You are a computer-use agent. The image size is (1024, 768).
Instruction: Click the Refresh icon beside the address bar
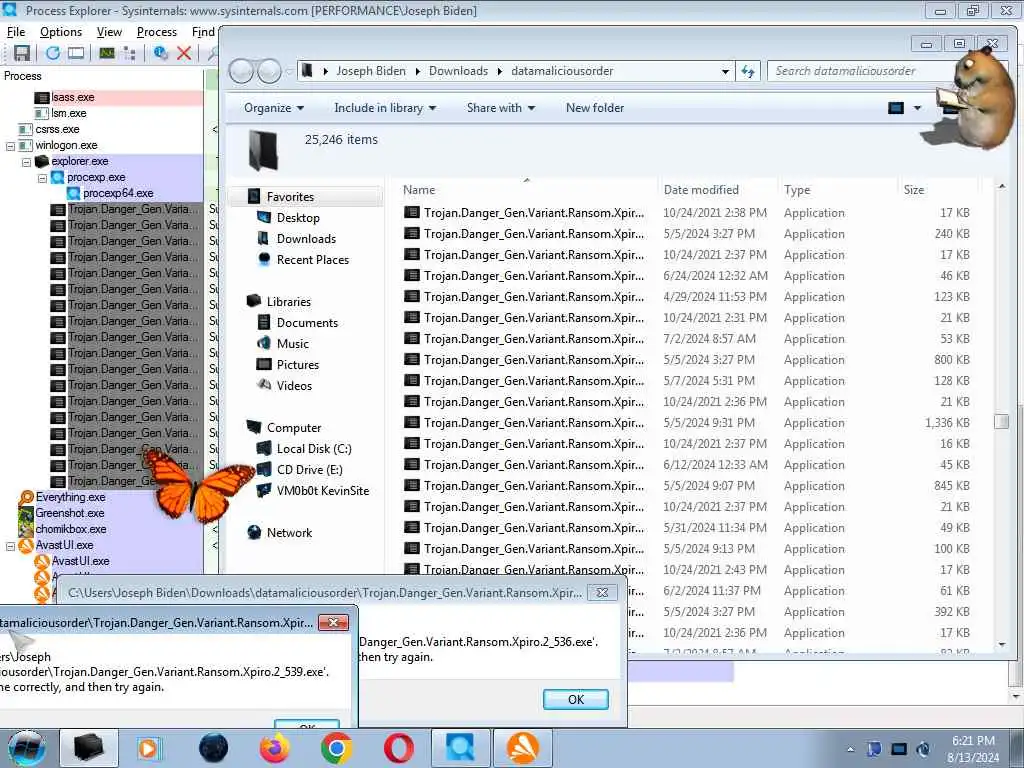748,71
